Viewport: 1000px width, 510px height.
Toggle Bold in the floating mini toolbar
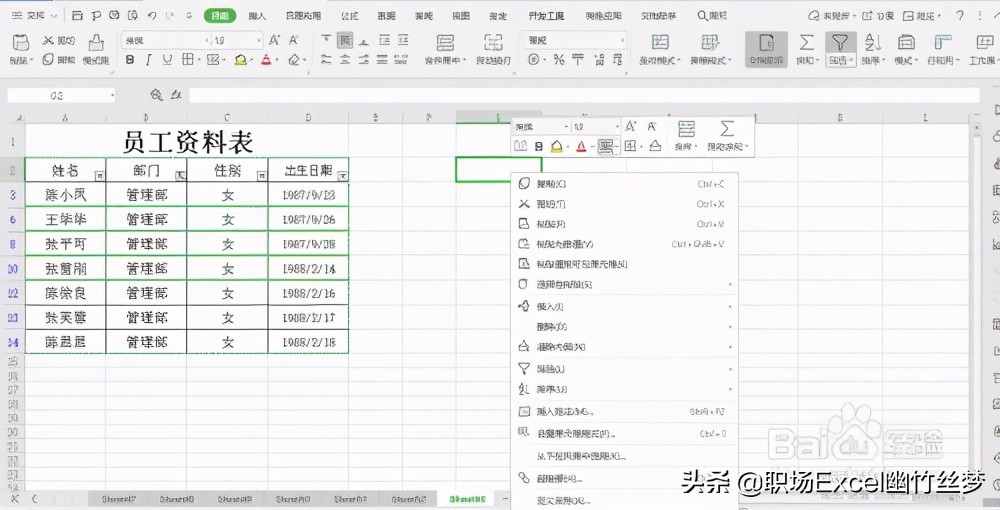[x=539, y=147]
